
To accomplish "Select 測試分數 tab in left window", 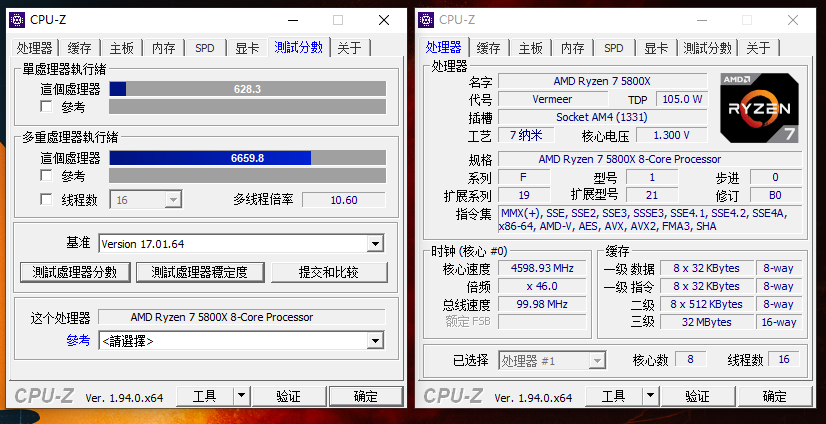I will point(299,47).
